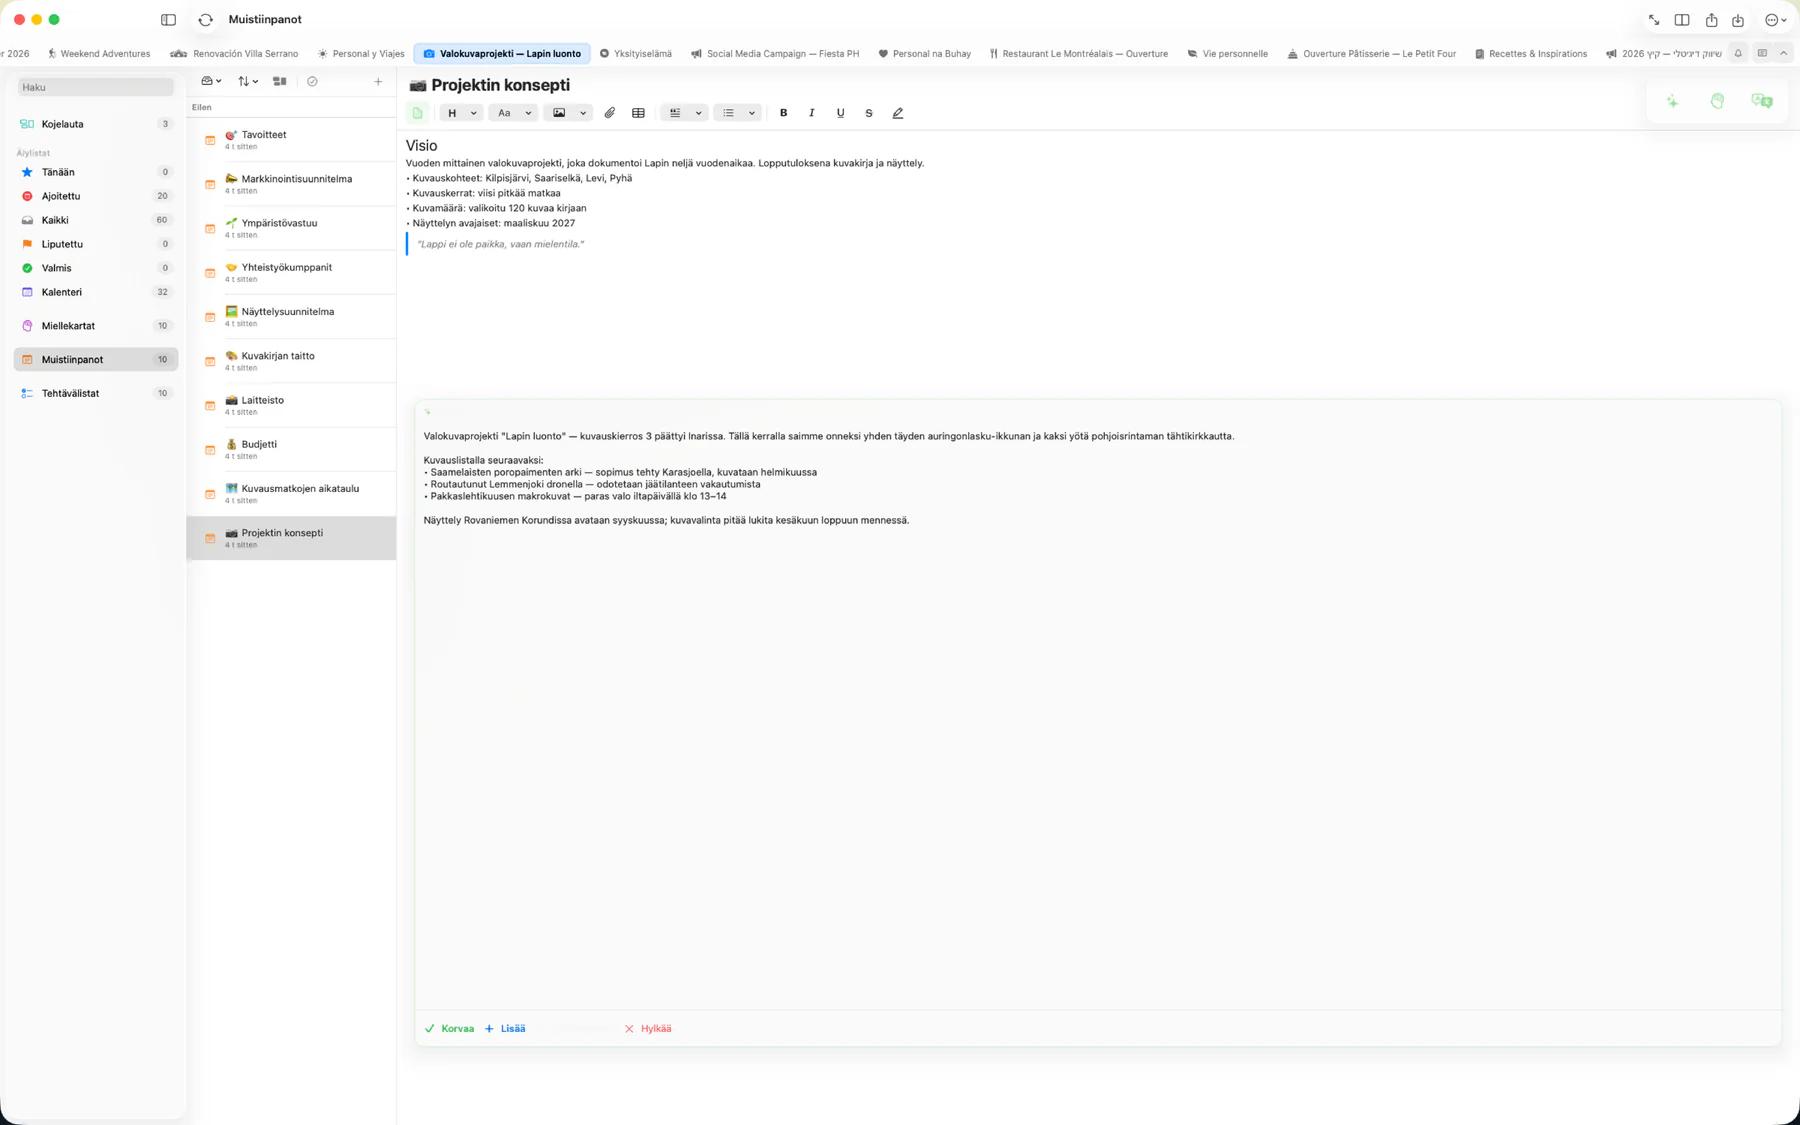Open the sort order dropdown
The image size is (1800, 1125).
pos(248,81)
